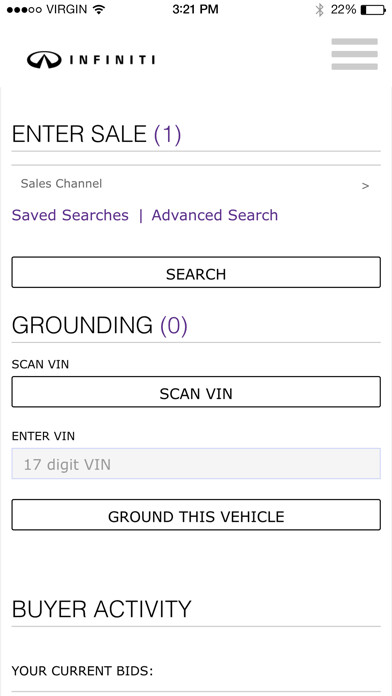Click the SEARCH button
Image resolution: width=392 pixels, height=696 pixels.
(x=196, y=272)
